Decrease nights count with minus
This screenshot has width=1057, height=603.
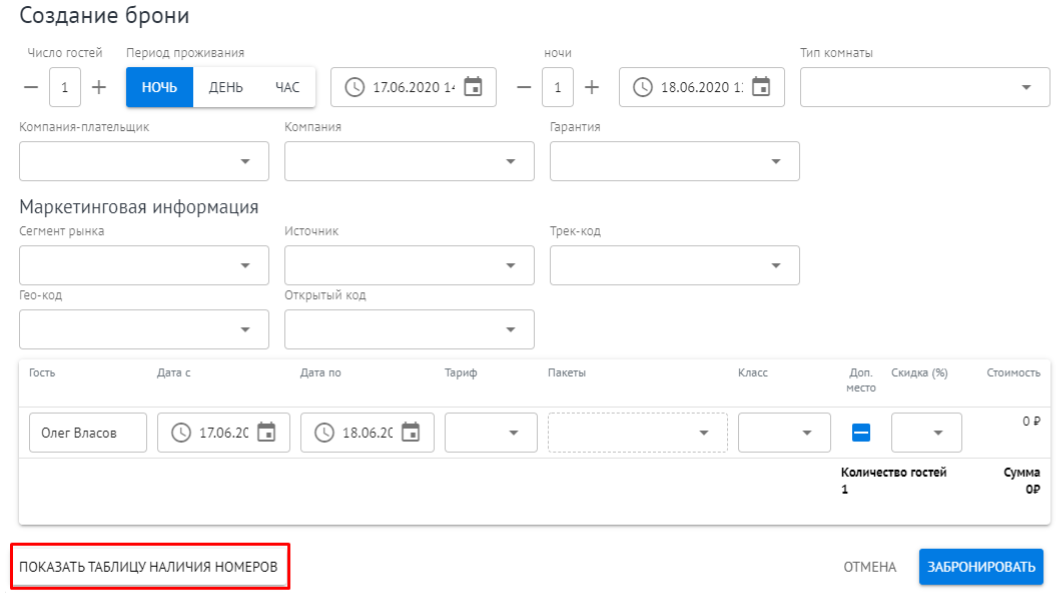pos(524,87)
